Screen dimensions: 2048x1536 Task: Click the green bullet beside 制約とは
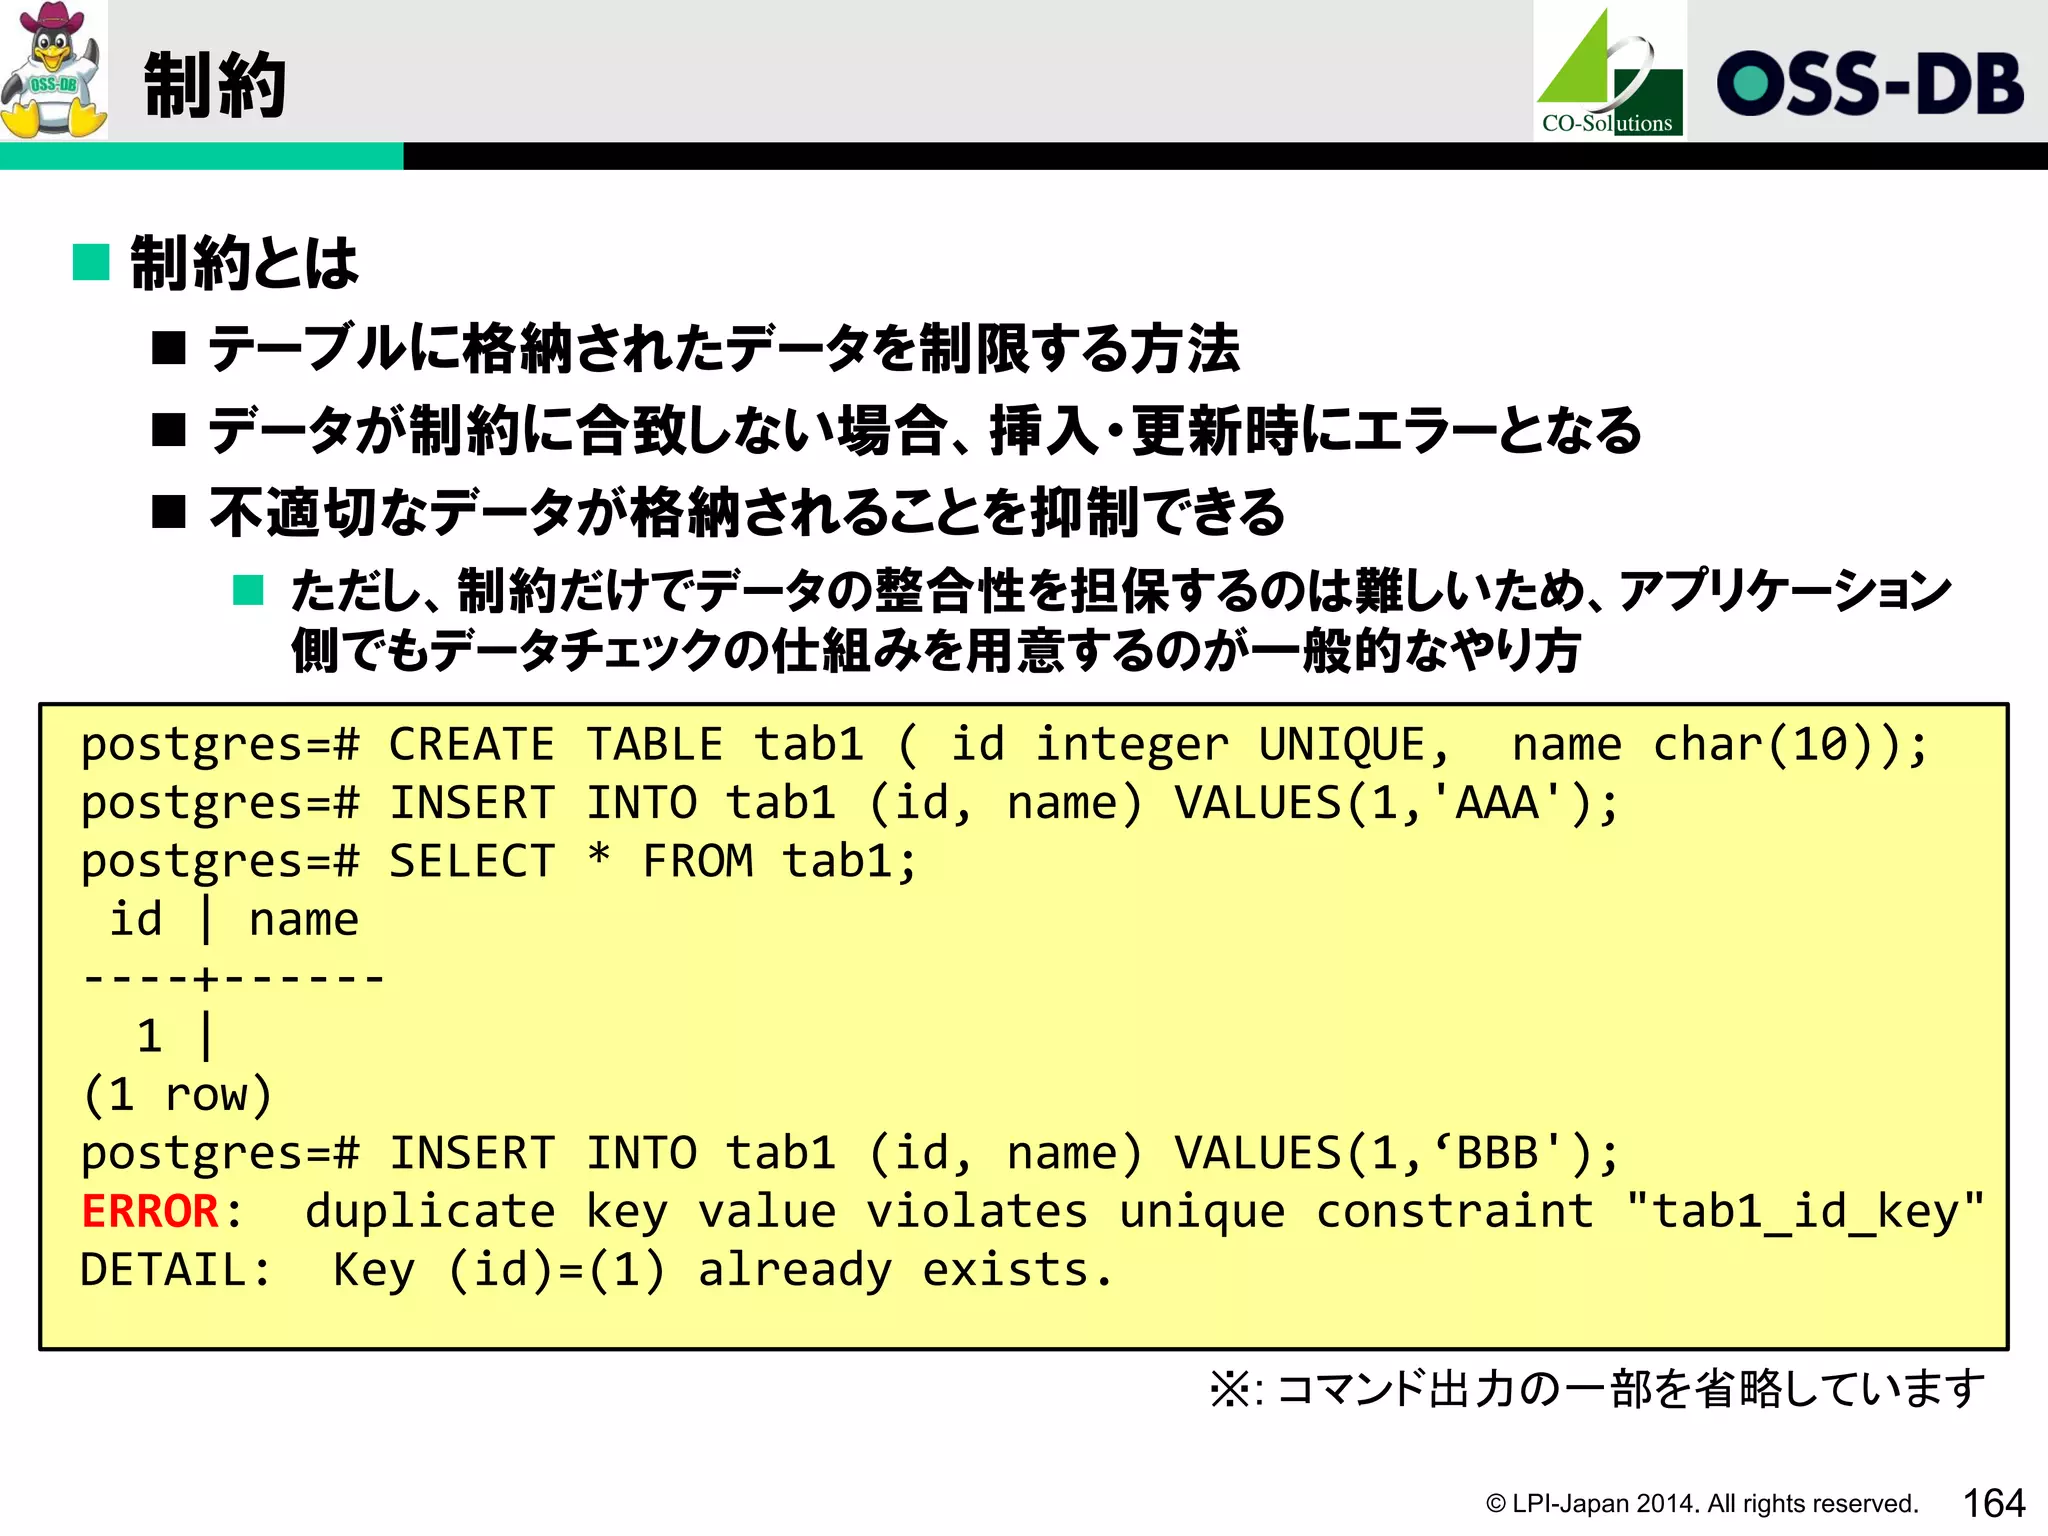coord(91,263)
